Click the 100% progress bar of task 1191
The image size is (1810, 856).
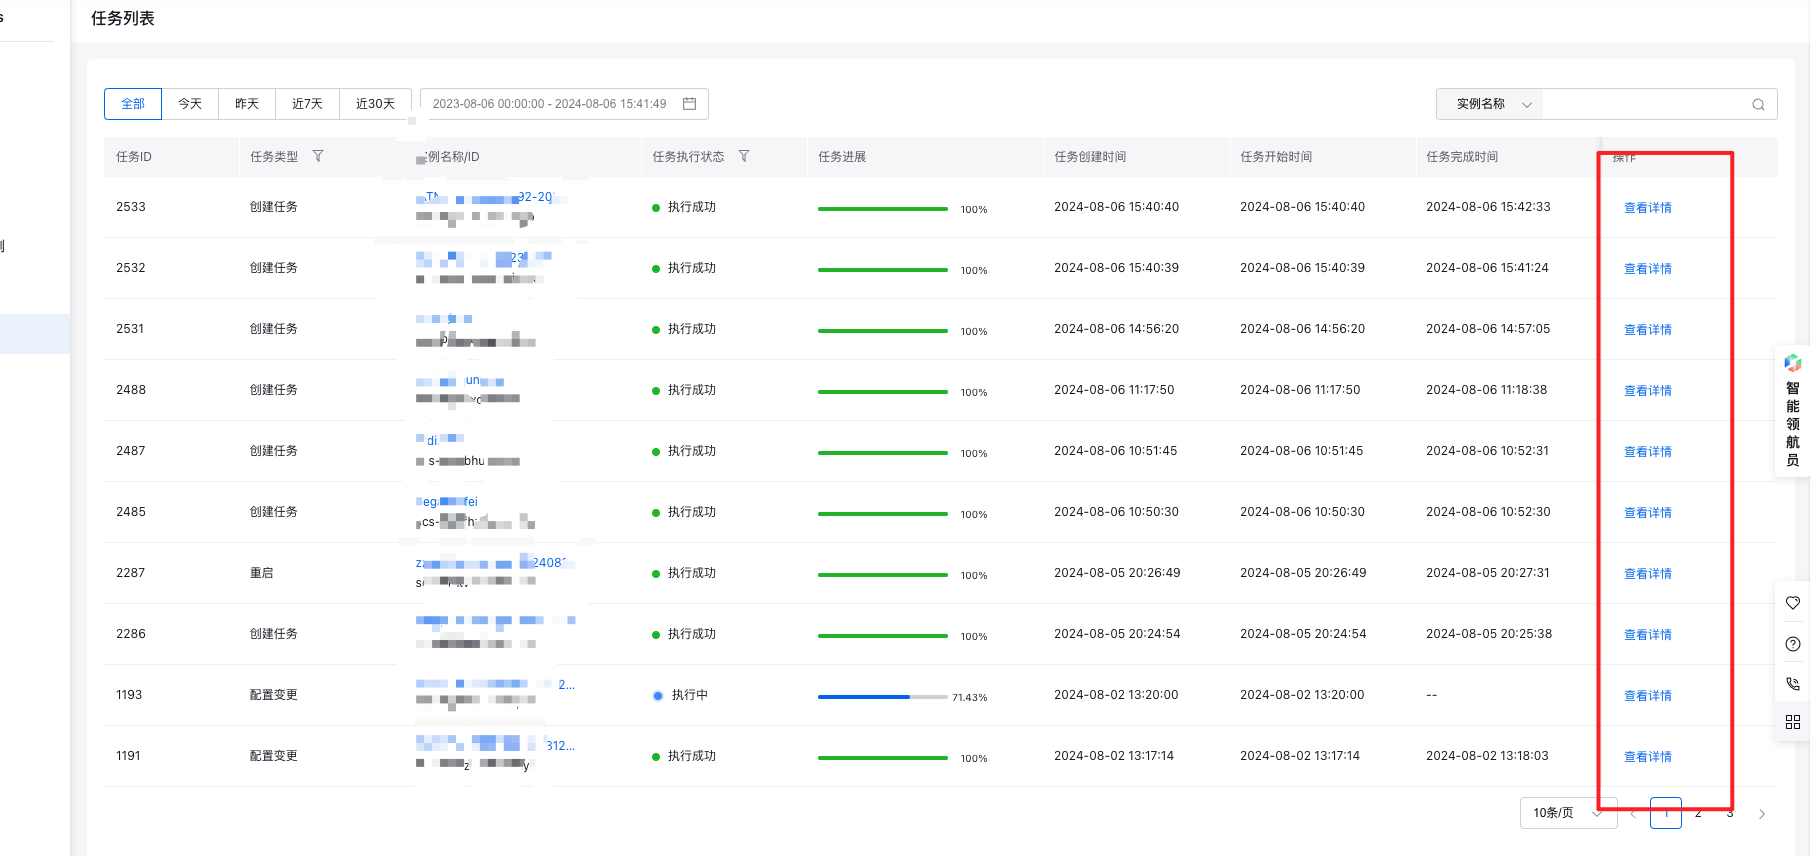click(882, 758)
